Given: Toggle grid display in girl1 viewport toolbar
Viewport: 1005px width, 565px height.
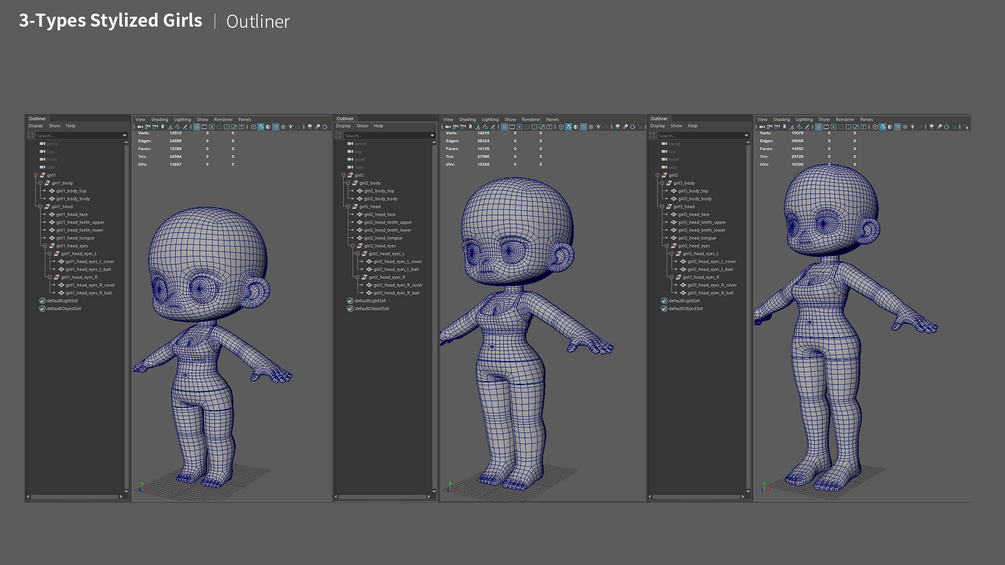Looking at the screenshot, I should point(197,127).
